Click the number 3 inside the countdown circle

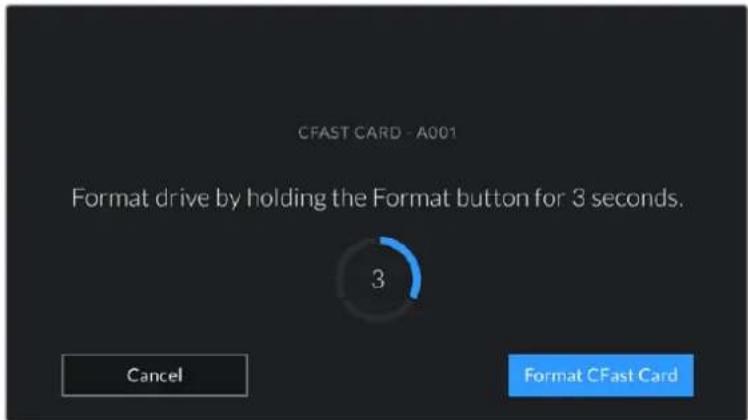[378, 279]
